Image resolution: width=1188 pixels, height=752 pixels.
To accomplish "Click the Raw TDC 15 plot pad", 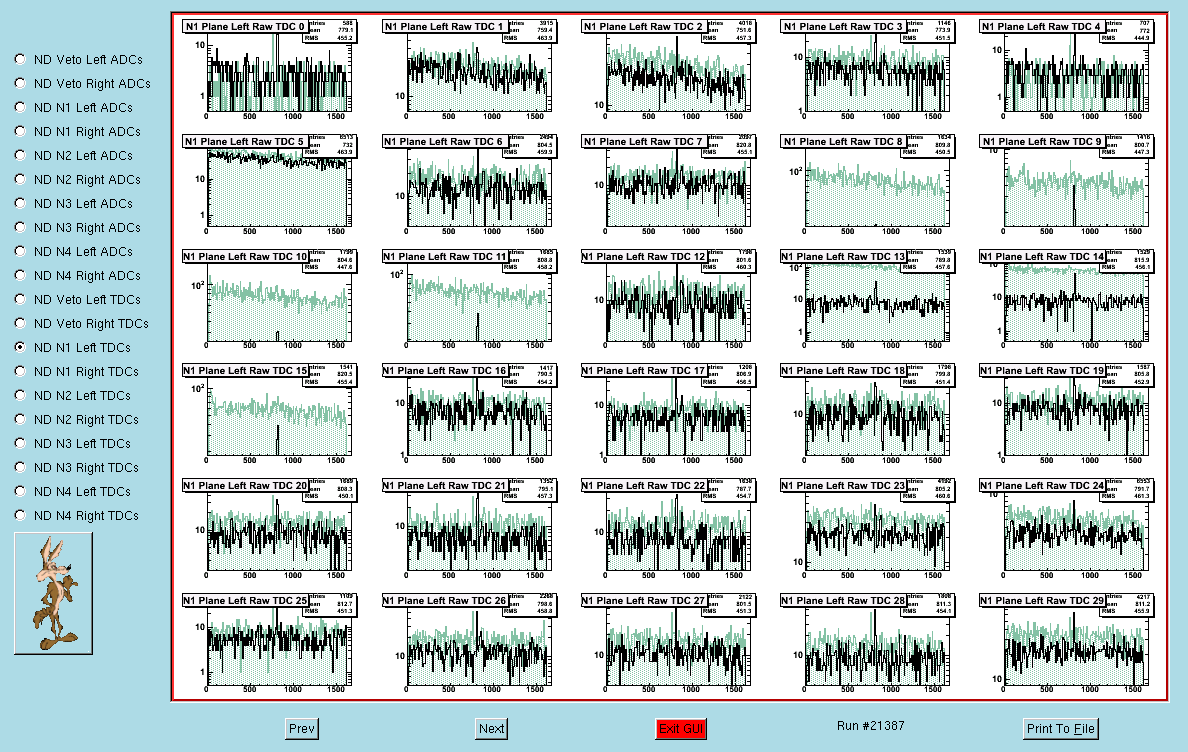I will (x=270, y=414).
